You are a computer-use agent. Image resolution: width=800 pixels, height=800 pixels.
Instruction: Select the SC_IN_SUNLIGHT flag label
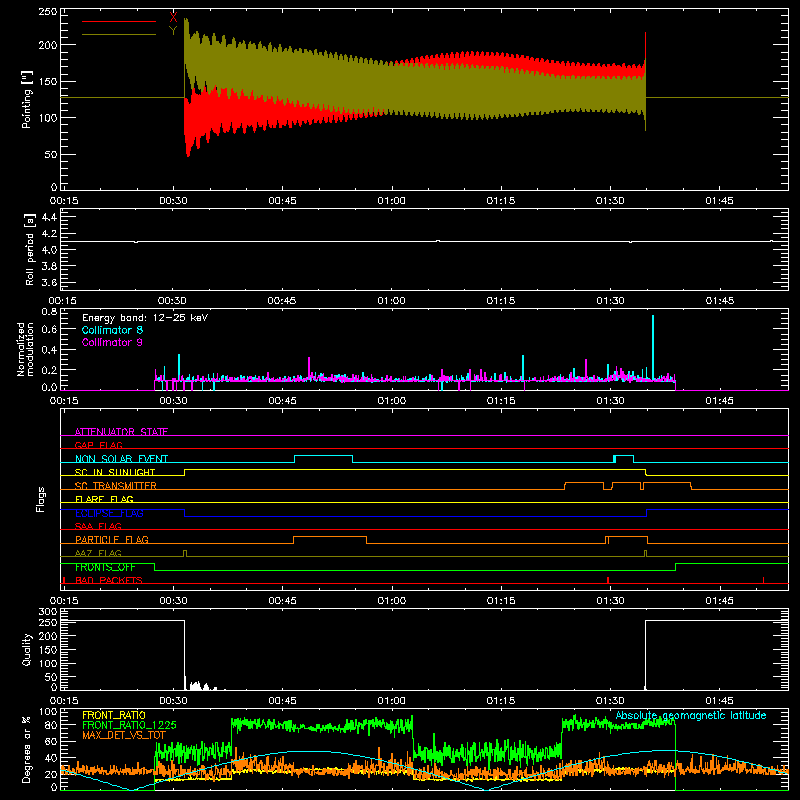[115, 472]
